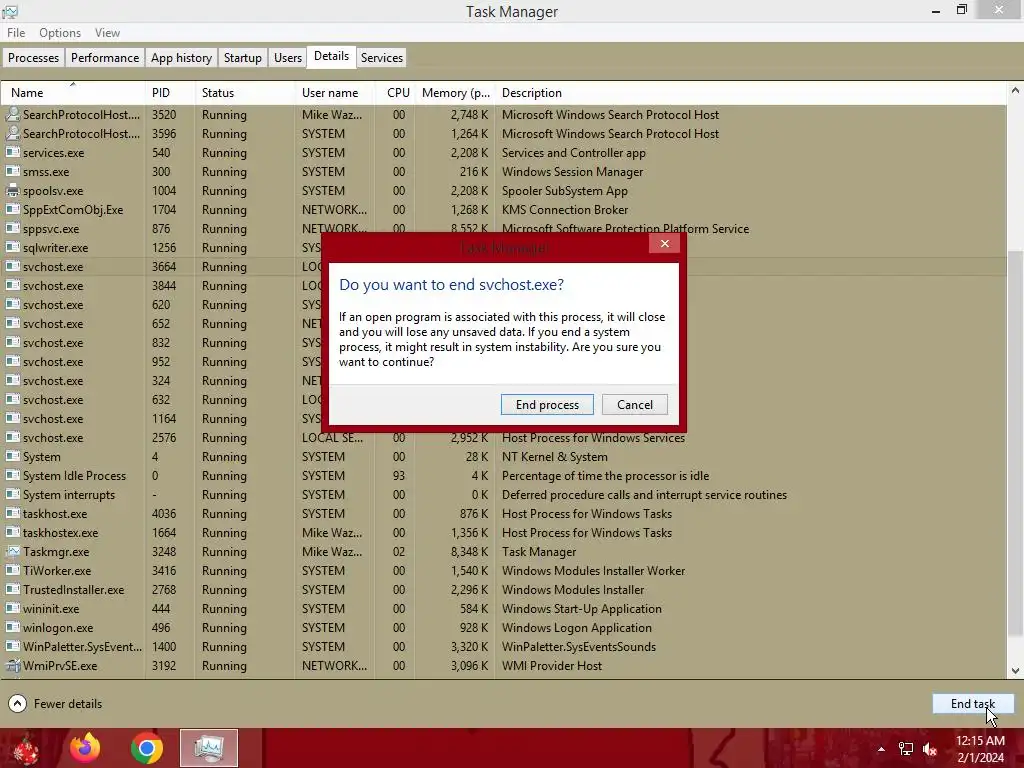Open the Options menu
The image size is (1024, 768).
60,33
